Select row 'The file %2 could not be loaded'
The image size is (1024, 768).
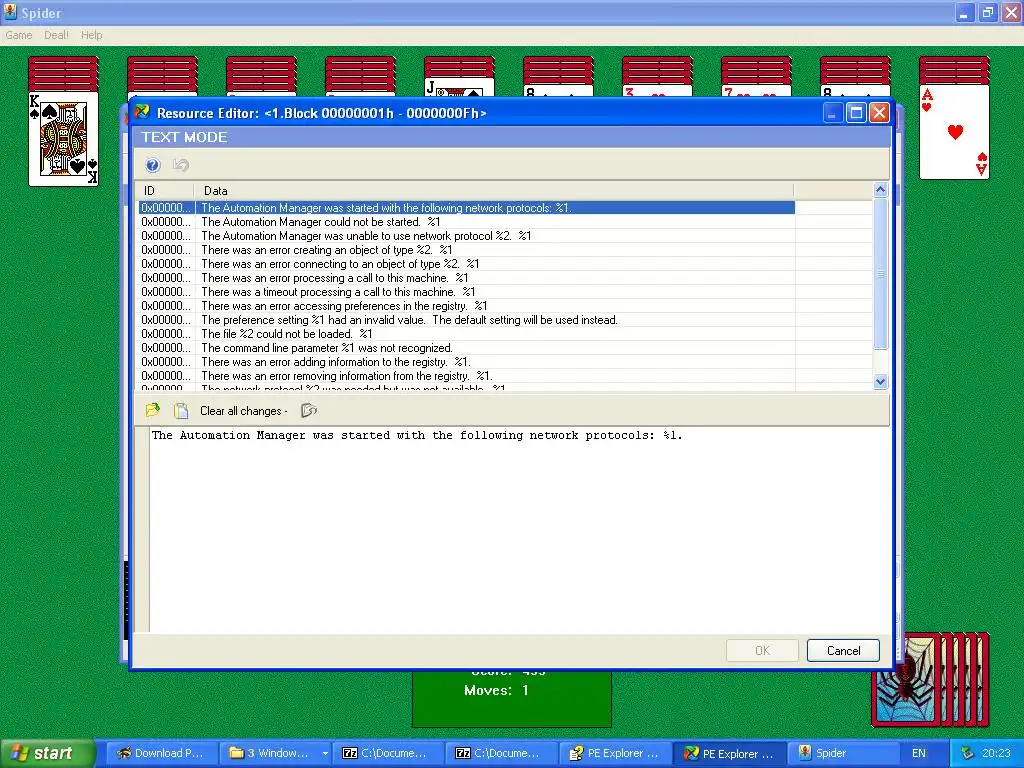point(467,334)
